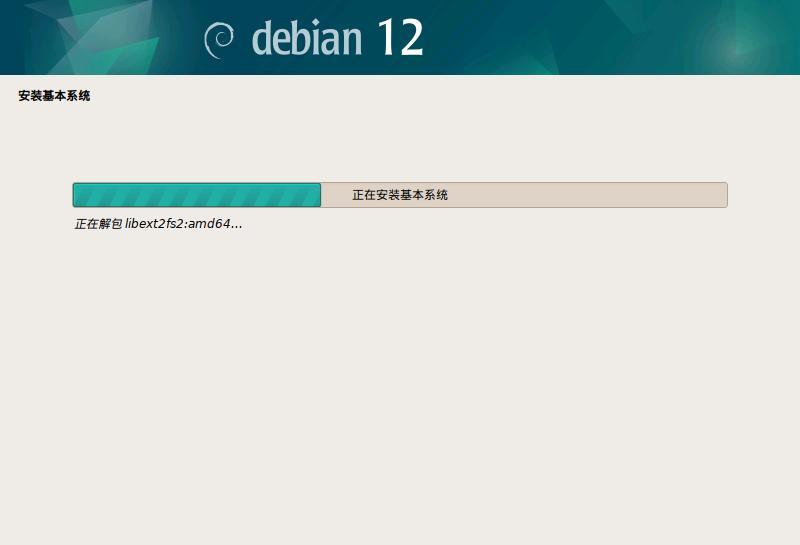Click the "debian 12" banner title
Screen dimensions: 800x545
pos(338,37)
